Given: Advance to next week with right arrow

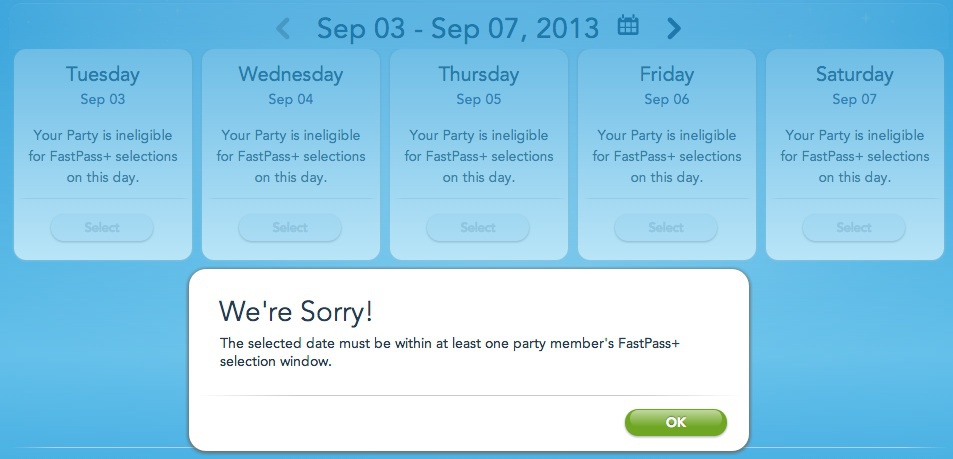Looking at the screenshot, I should tap(674, 28).
